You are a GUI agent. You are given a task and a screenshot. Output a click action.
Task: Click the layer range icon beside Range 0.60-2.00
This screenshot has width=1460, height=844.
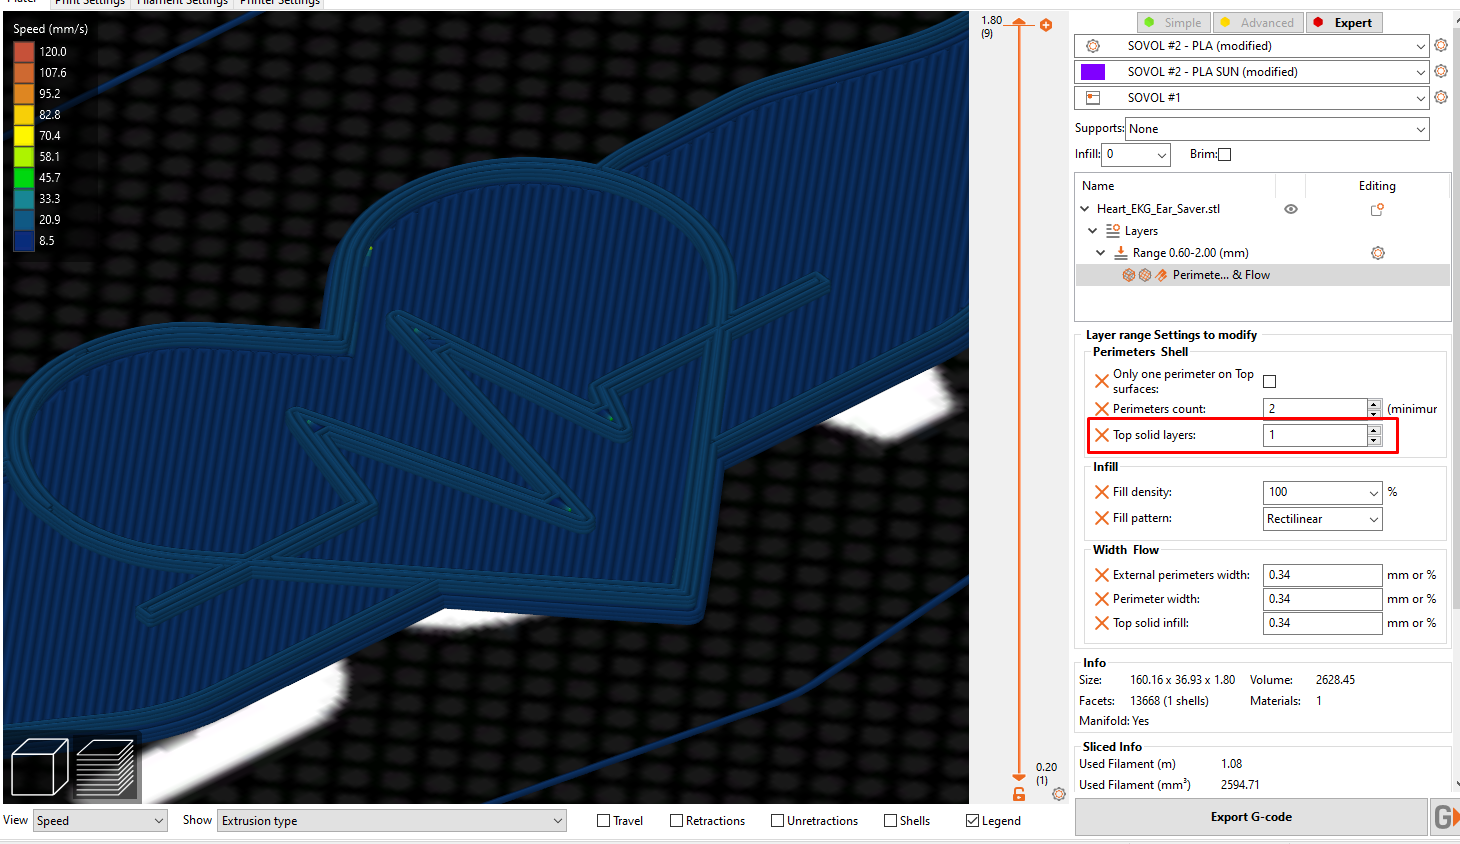coord(1121,253)
